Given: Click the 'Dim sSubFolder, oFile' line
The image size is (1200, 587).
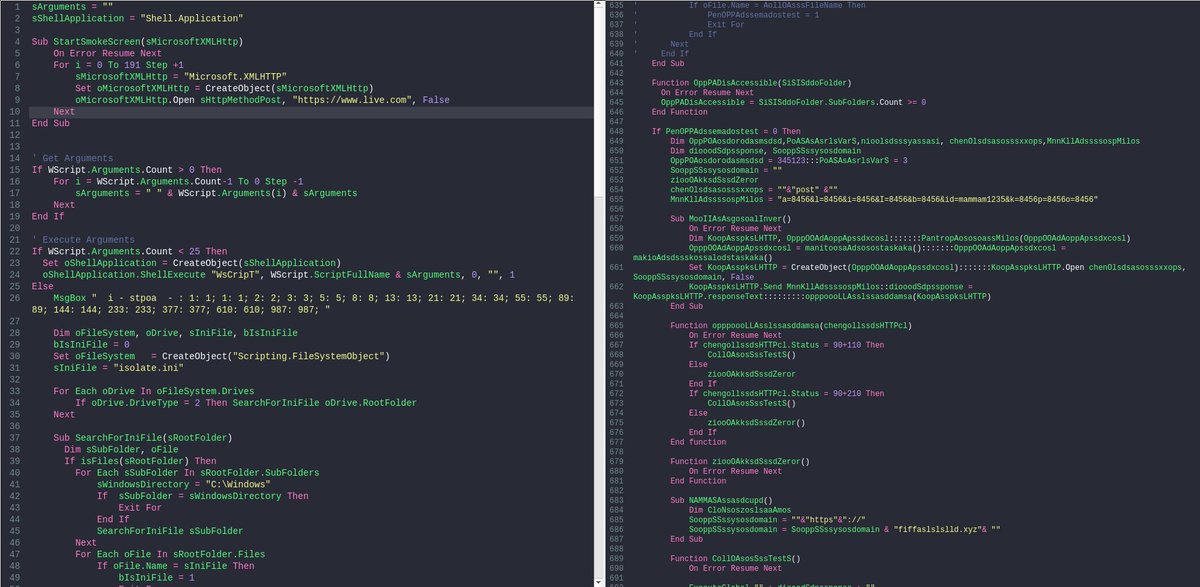Looking at the screenshot, I should coord(121,450).
